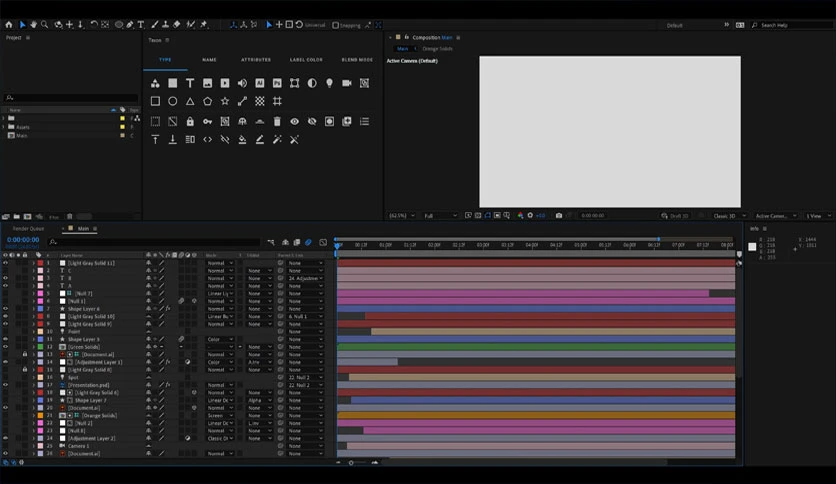The image size is (836, 484).
Task: Switch to Taxon ATTRIBUTES tab
Action: tap(256, 60)
